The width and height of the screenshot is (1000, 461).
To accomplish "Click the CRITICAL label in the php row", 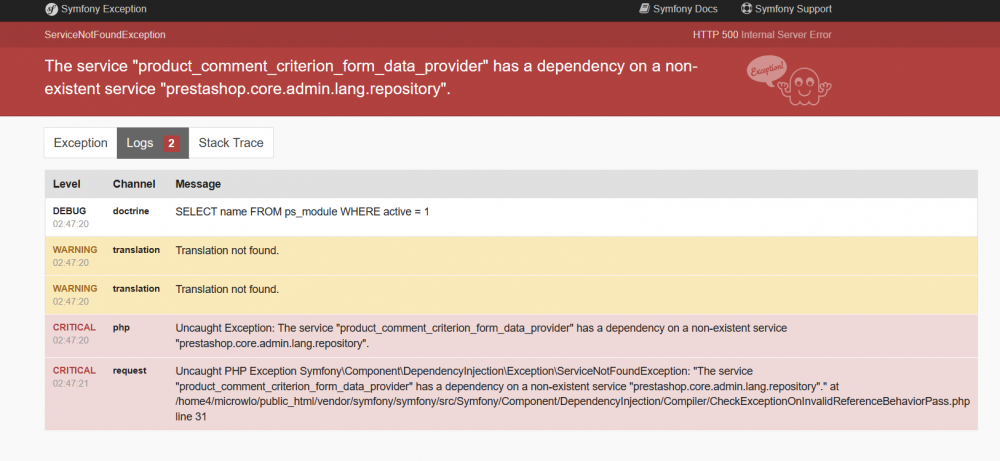I will tap(74, 327).
